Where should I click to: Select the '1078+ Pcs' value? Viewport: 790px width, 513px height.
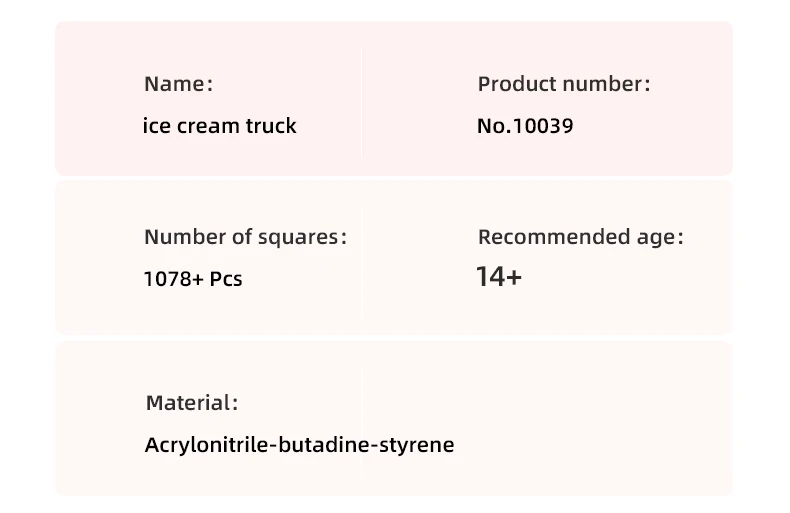[193, 279]
